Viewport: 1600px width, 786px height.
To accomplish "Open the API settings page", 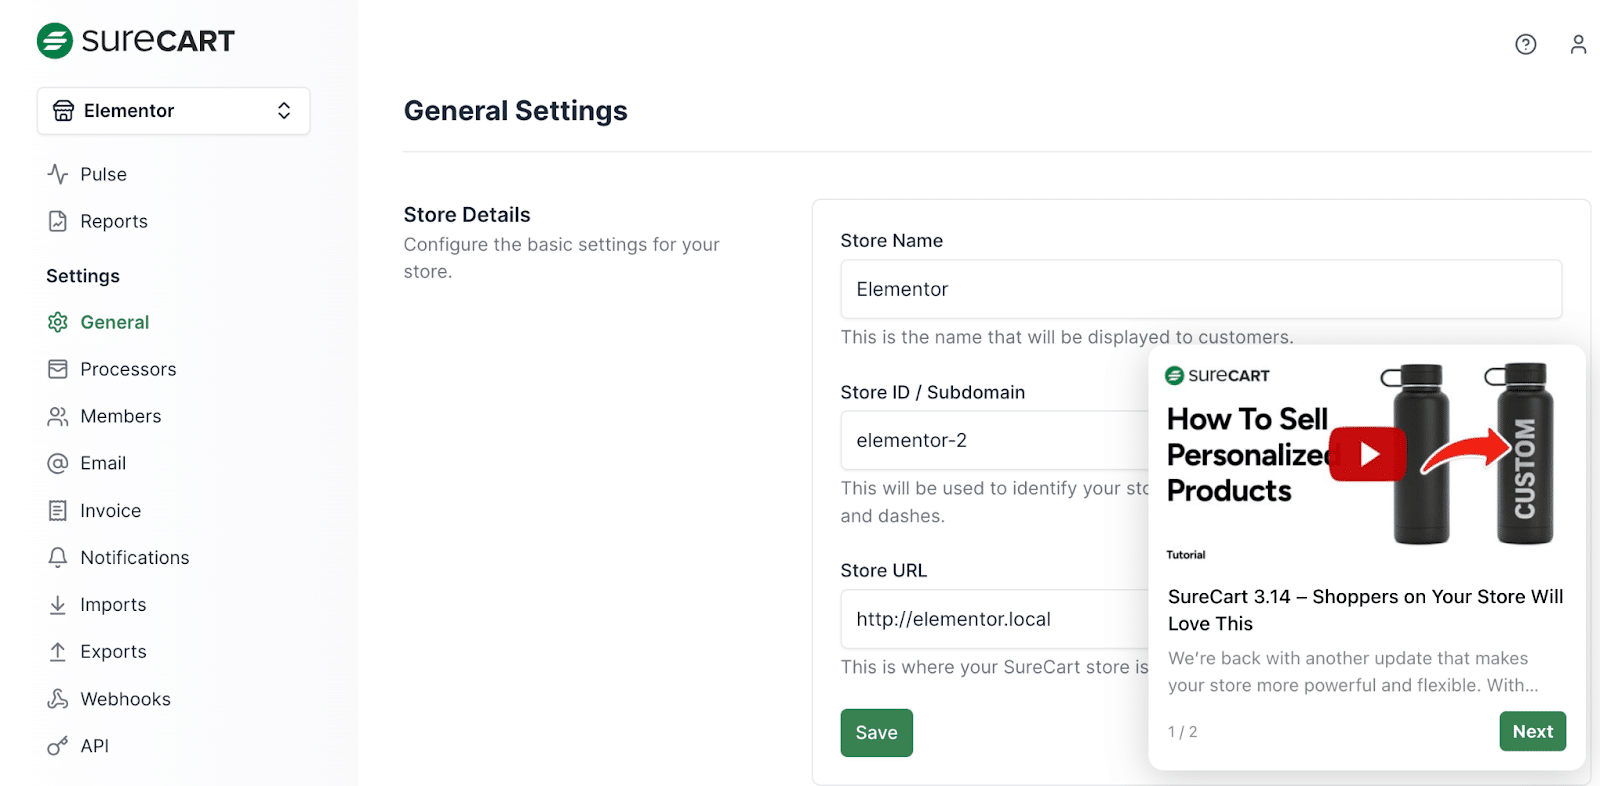I will [x=94, y=745].
